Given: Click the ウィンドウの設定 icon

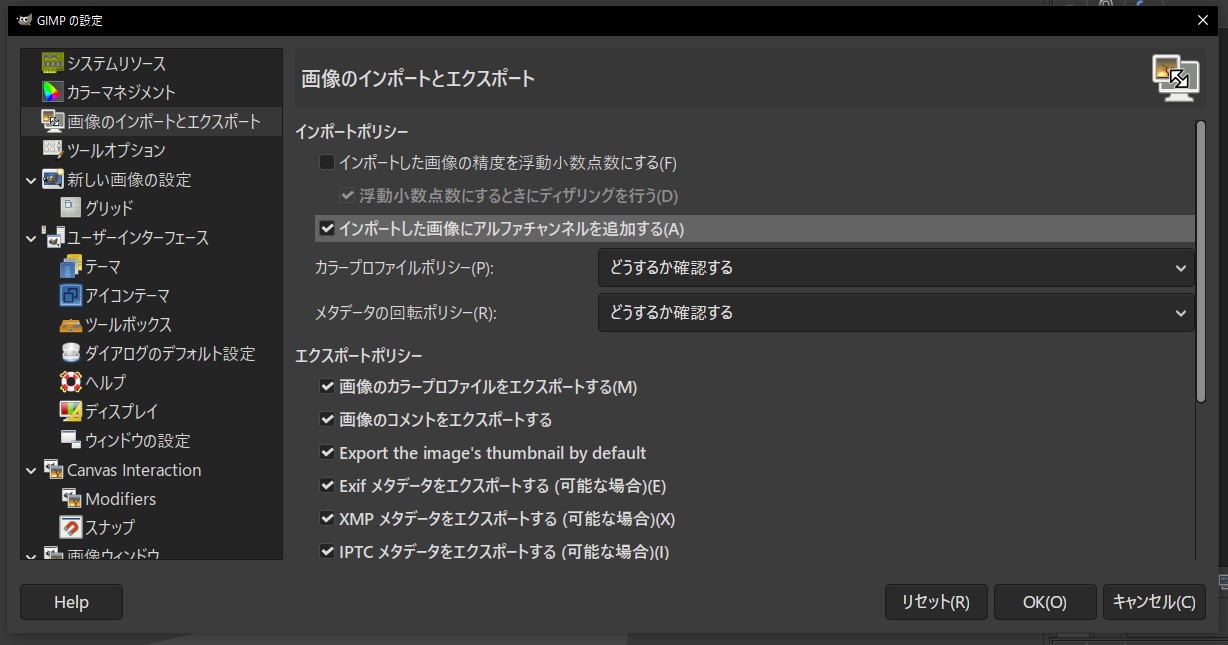Looking at the screenshot, I should (x=70, y=440).
